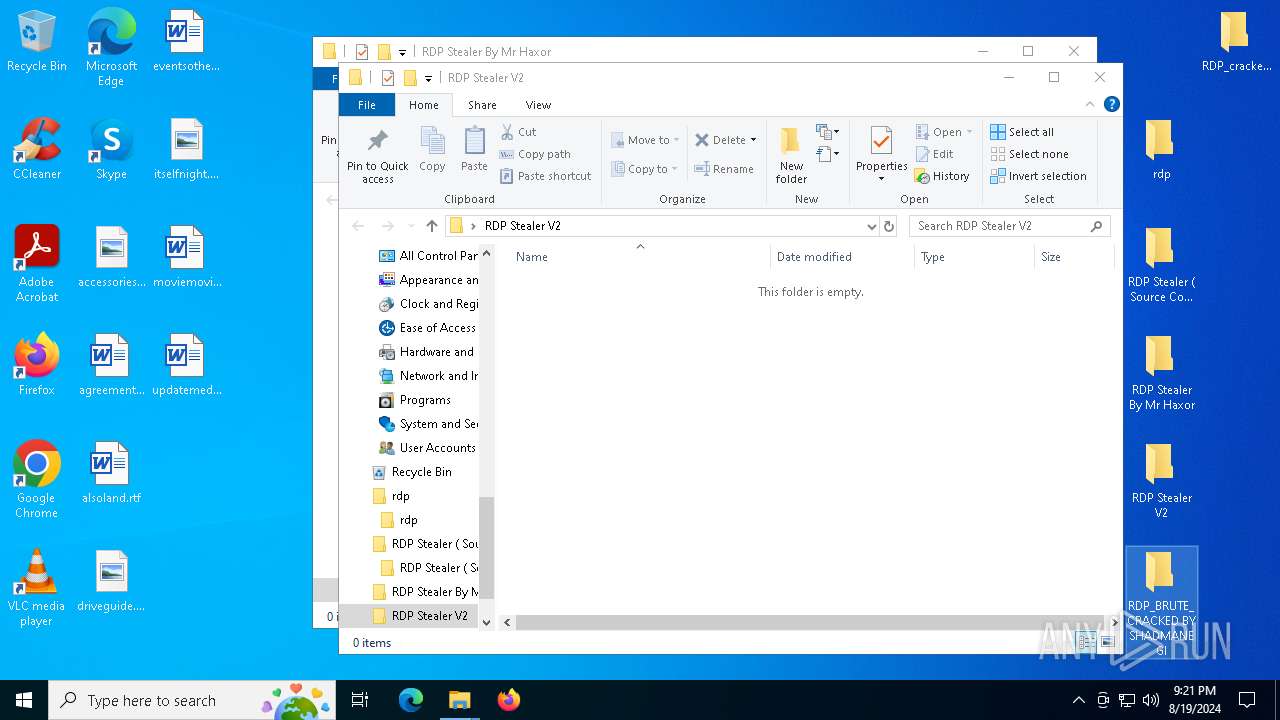Sort by the Name column header
1280x720 pixels.
[640, 257]
